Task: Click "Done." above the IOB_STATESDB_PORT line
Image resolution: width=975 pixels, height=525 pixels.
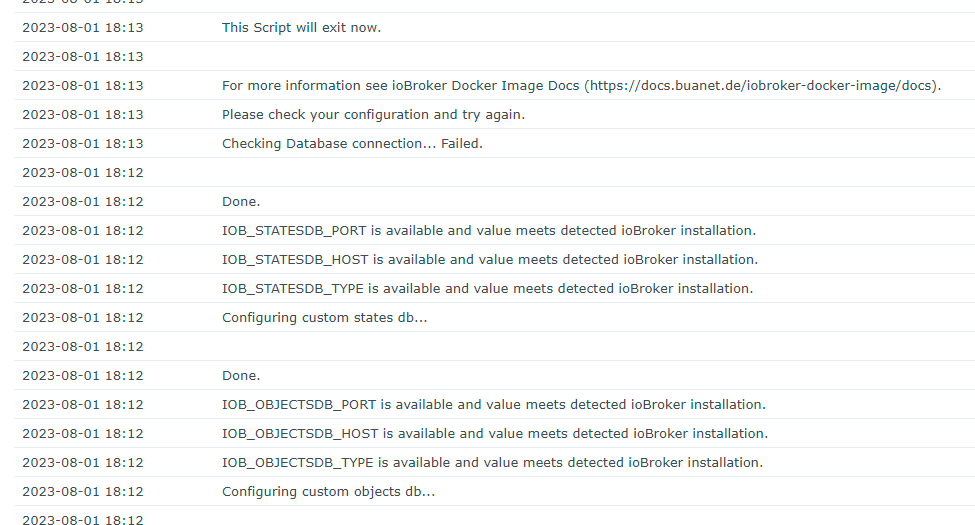Action: pyautogui.click(x=241, y=202)
